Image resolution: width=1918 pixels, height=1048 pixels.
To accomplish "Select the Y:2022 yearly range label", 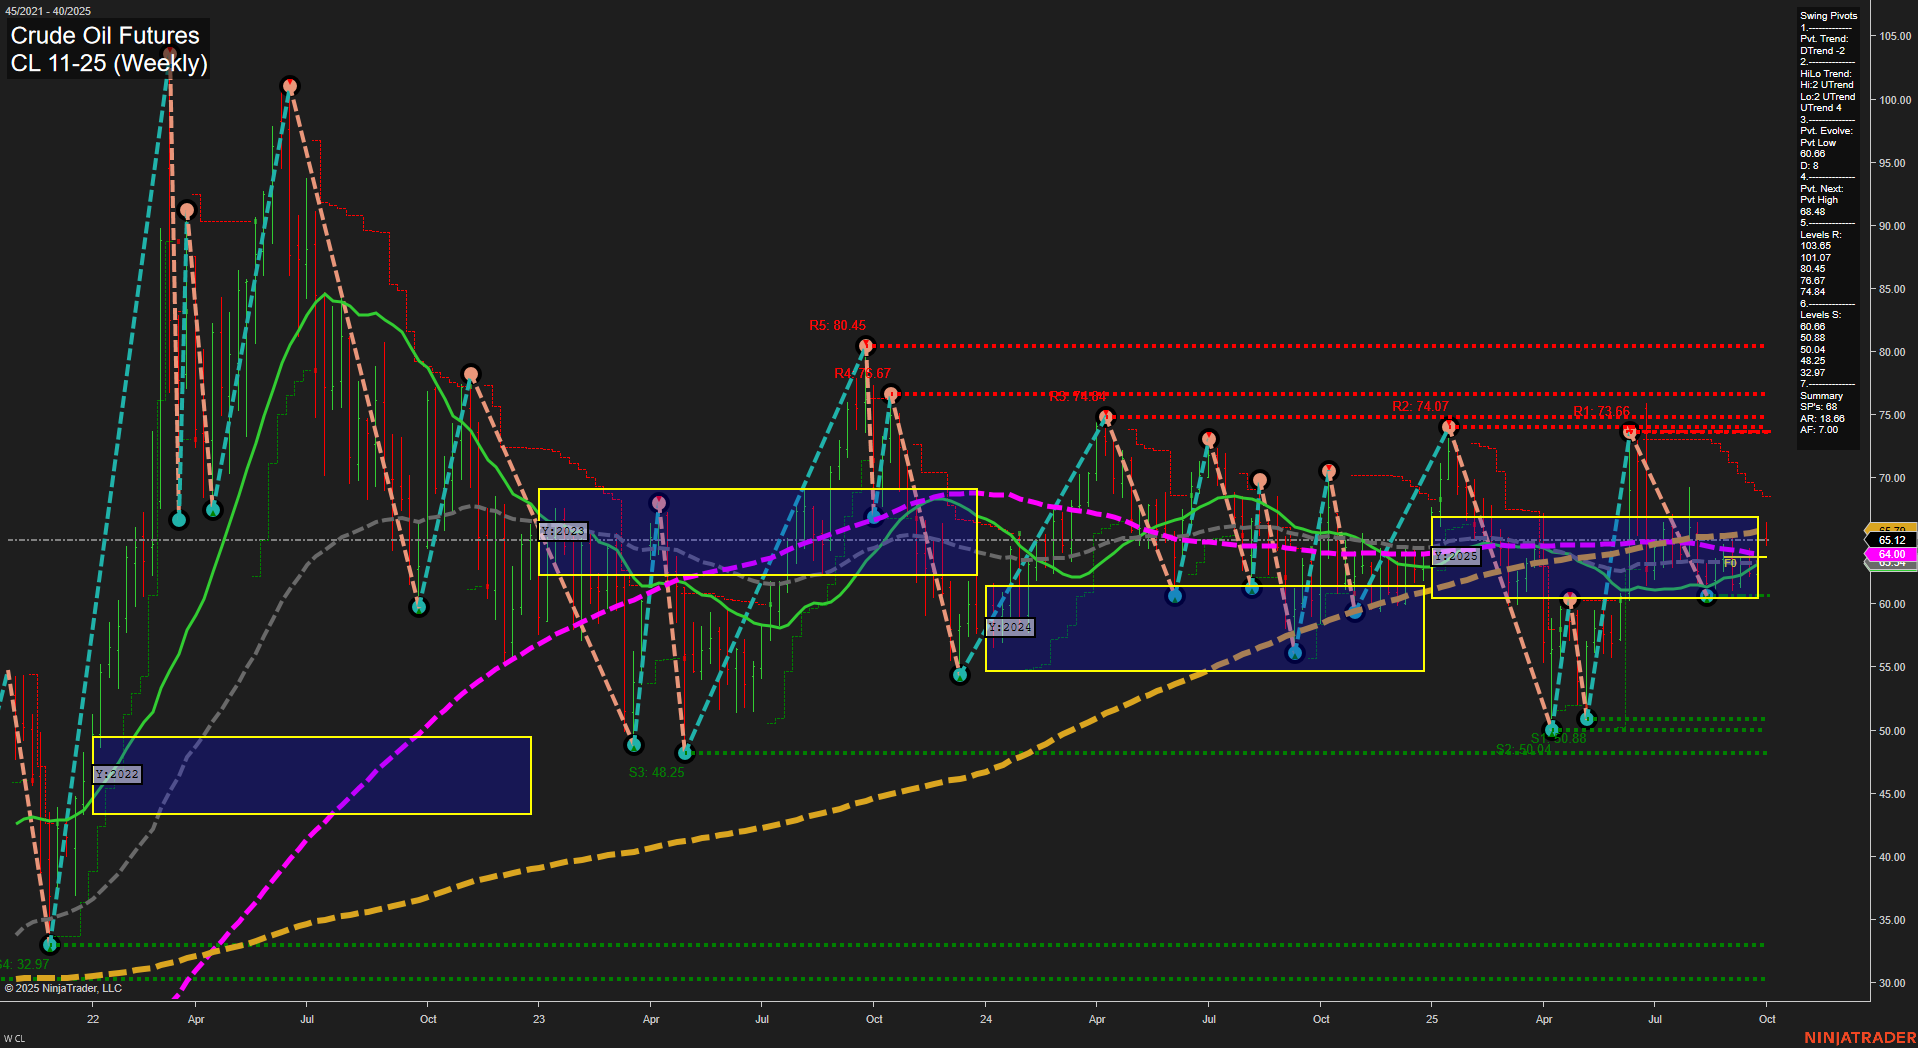I will coord(116,773).
